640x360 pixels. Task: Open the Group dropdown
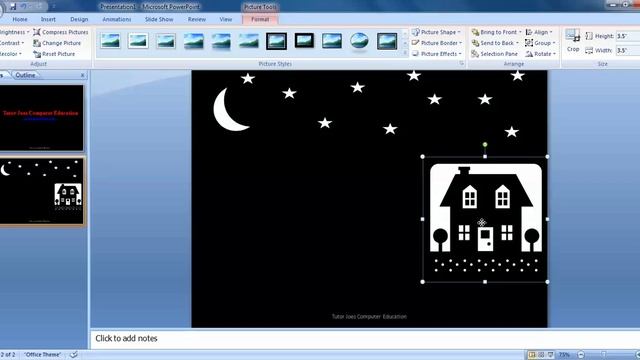coord(540,43)
